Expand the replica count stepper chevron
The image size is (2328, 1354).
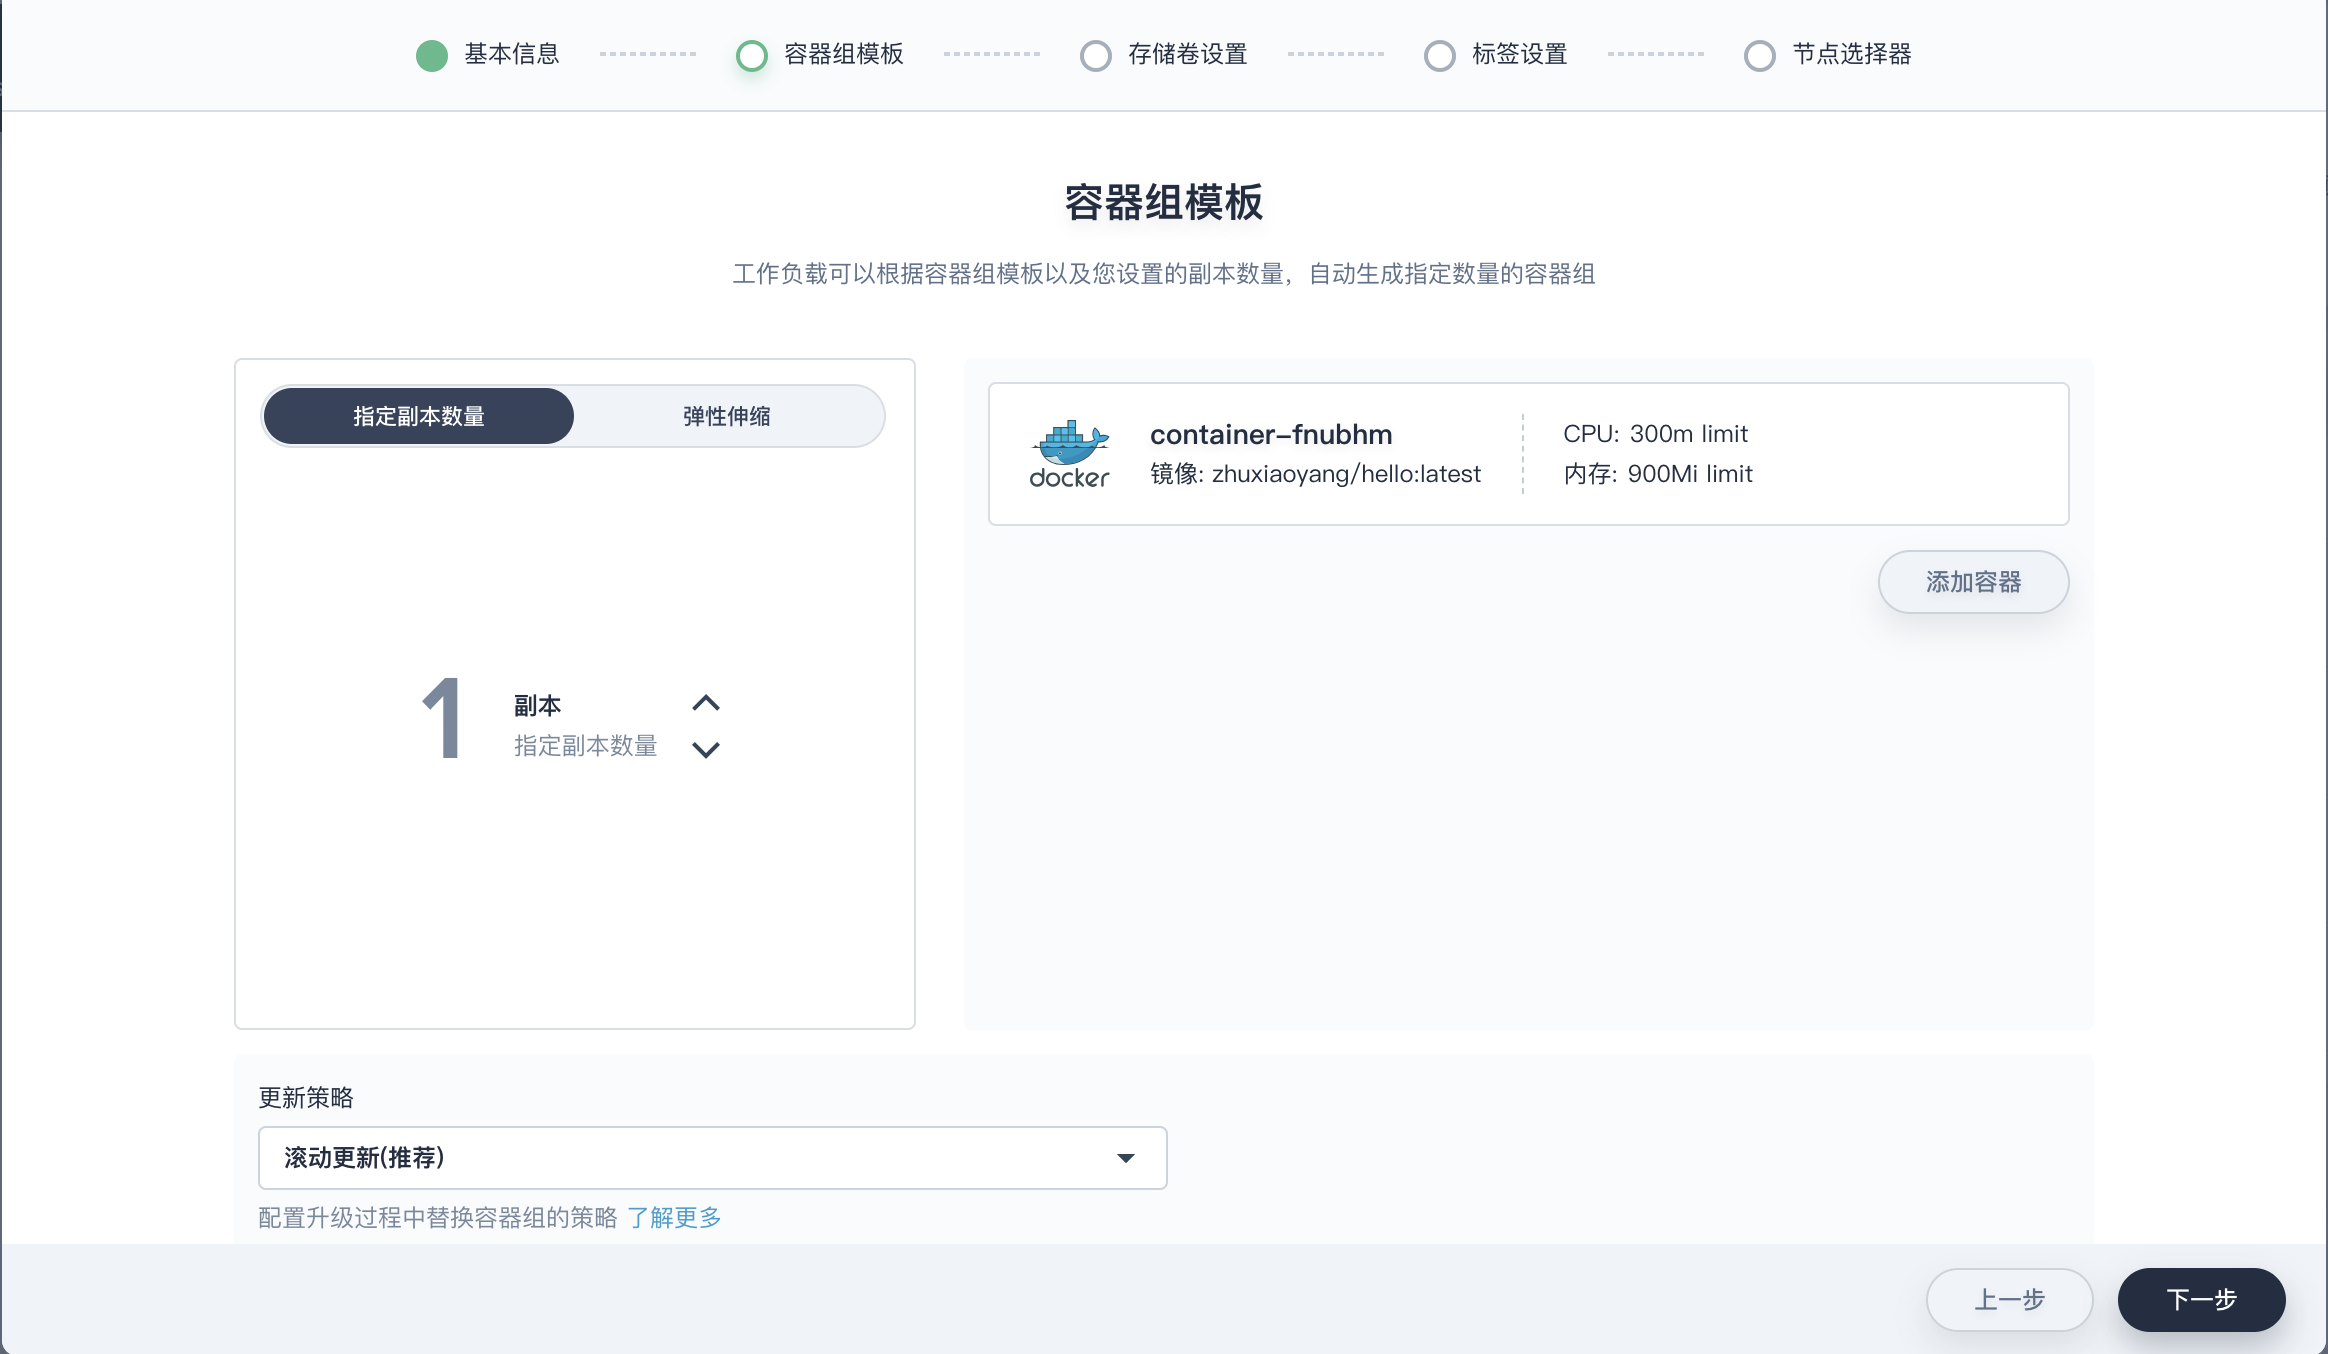(706, 701)
